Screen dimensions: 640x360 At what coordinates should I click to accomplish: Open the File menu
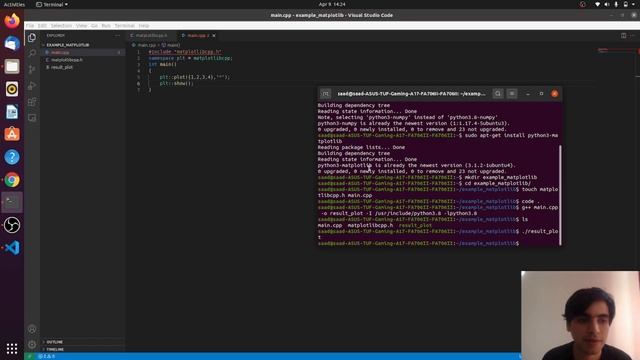31,26
